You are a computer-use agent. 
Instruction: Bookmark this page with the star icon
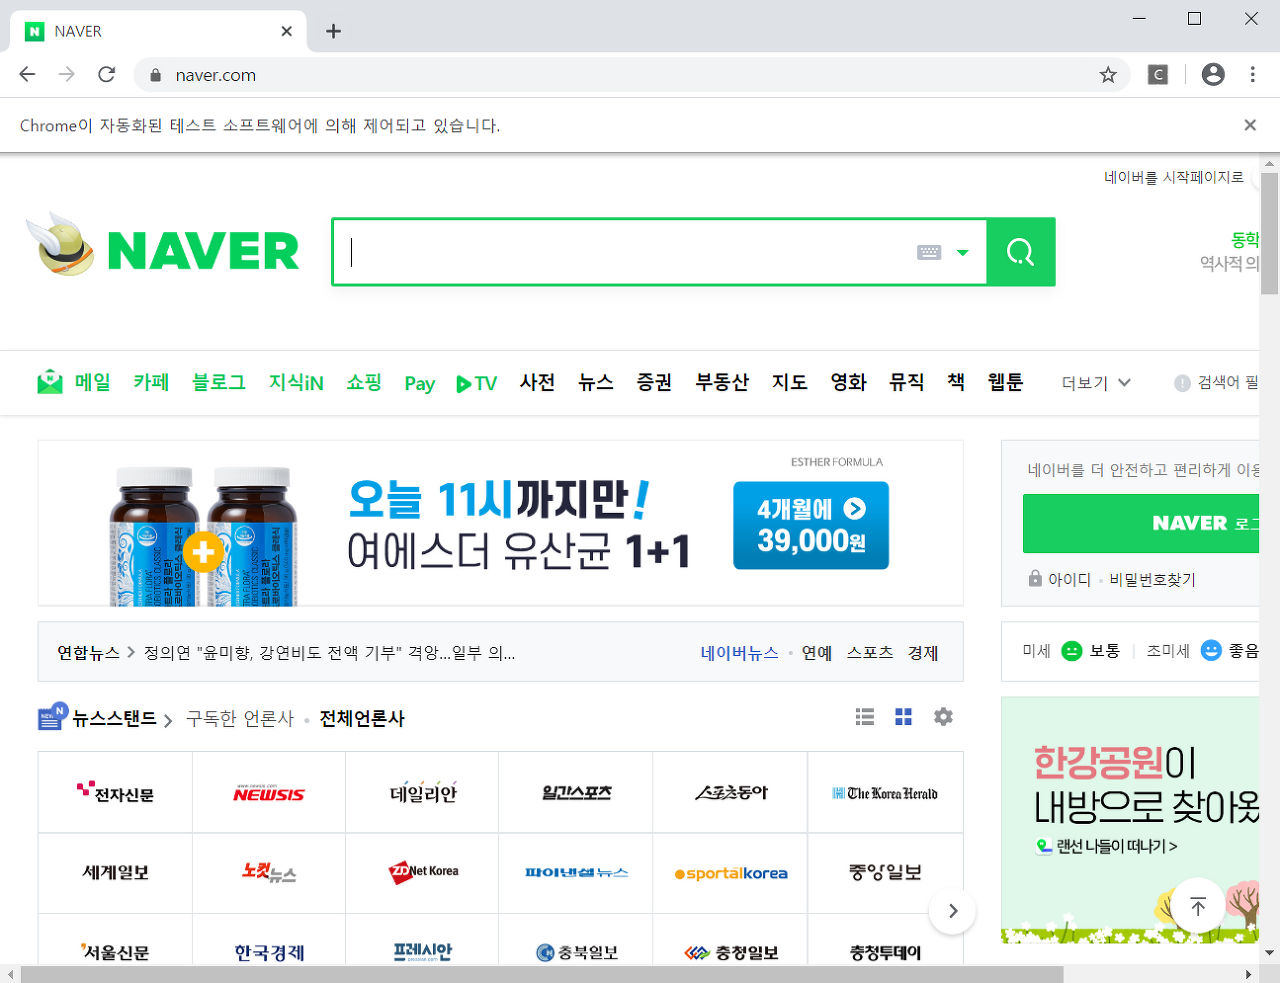1108,75
